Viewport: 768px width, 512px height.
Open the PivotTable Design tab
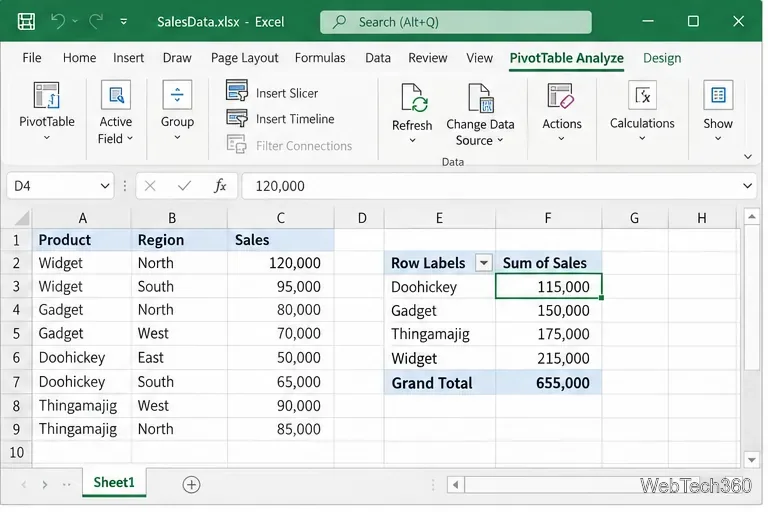tap(662, 58)
